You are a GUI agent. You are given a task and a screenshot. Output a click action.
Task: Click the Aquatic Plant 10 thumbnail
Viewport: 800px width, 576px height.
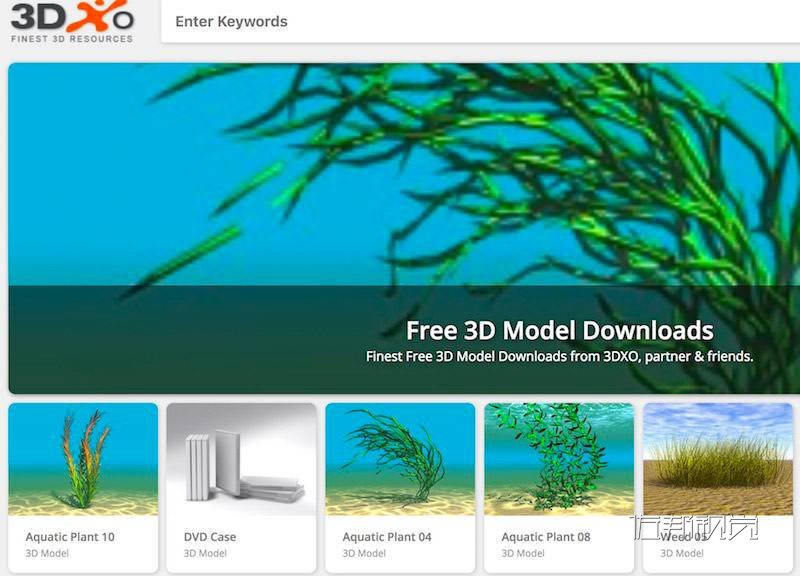[85, 460]
